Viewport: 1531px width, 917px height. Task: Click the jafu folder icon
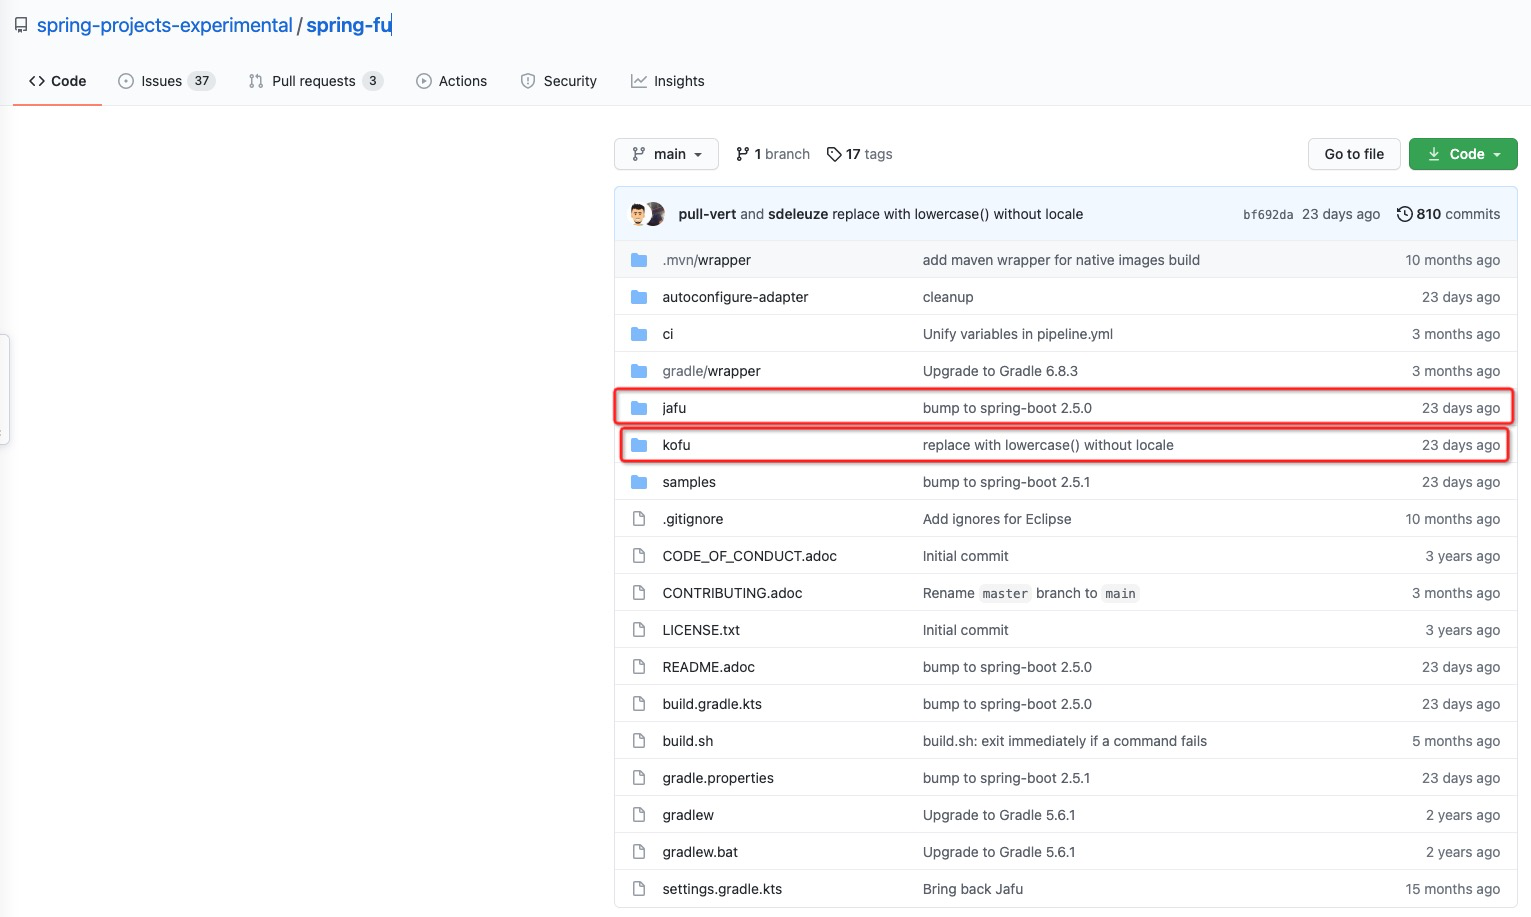(x=639, y=408)
